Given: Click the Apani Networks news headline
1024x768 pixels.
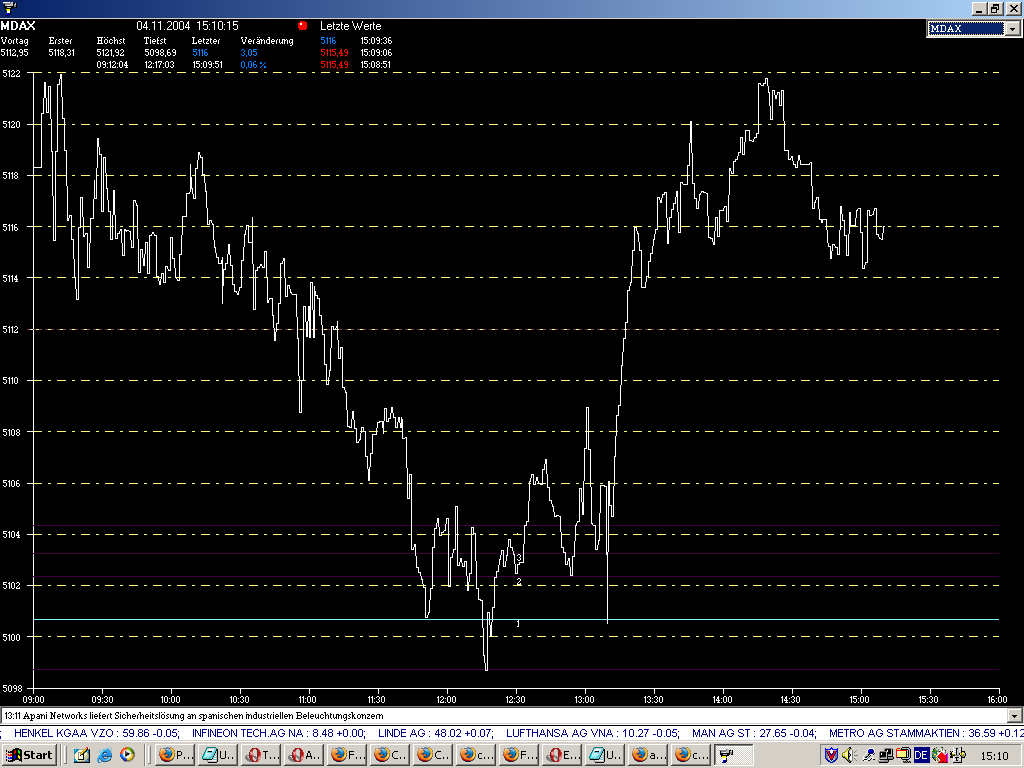Looking at the screenshot, I should tap(200, 716).
